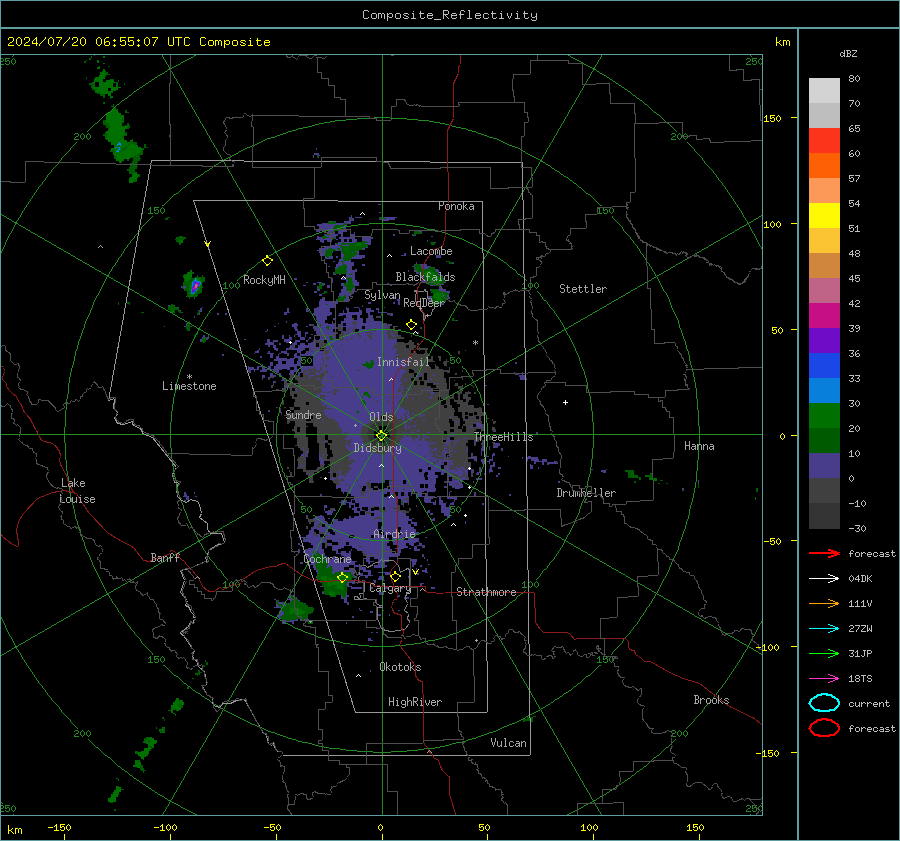
Task: Select the dark orange 60-57 dBZ swatch
Action: [824, 166]
